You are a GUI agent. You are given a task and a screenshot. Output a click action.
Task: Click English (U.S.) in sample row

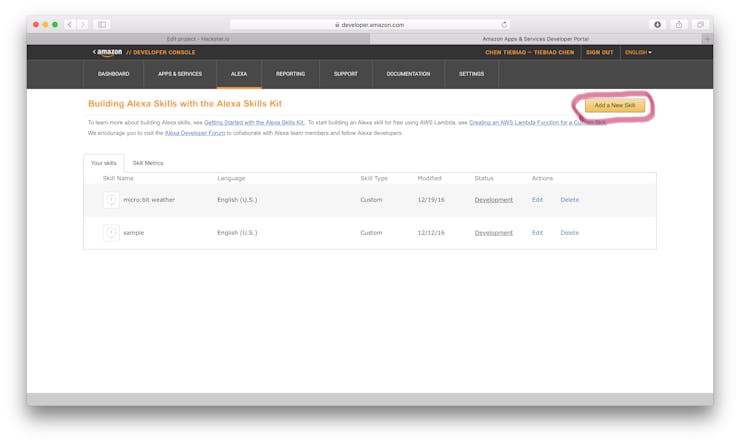pyautogui.click(x=237, y=233)
